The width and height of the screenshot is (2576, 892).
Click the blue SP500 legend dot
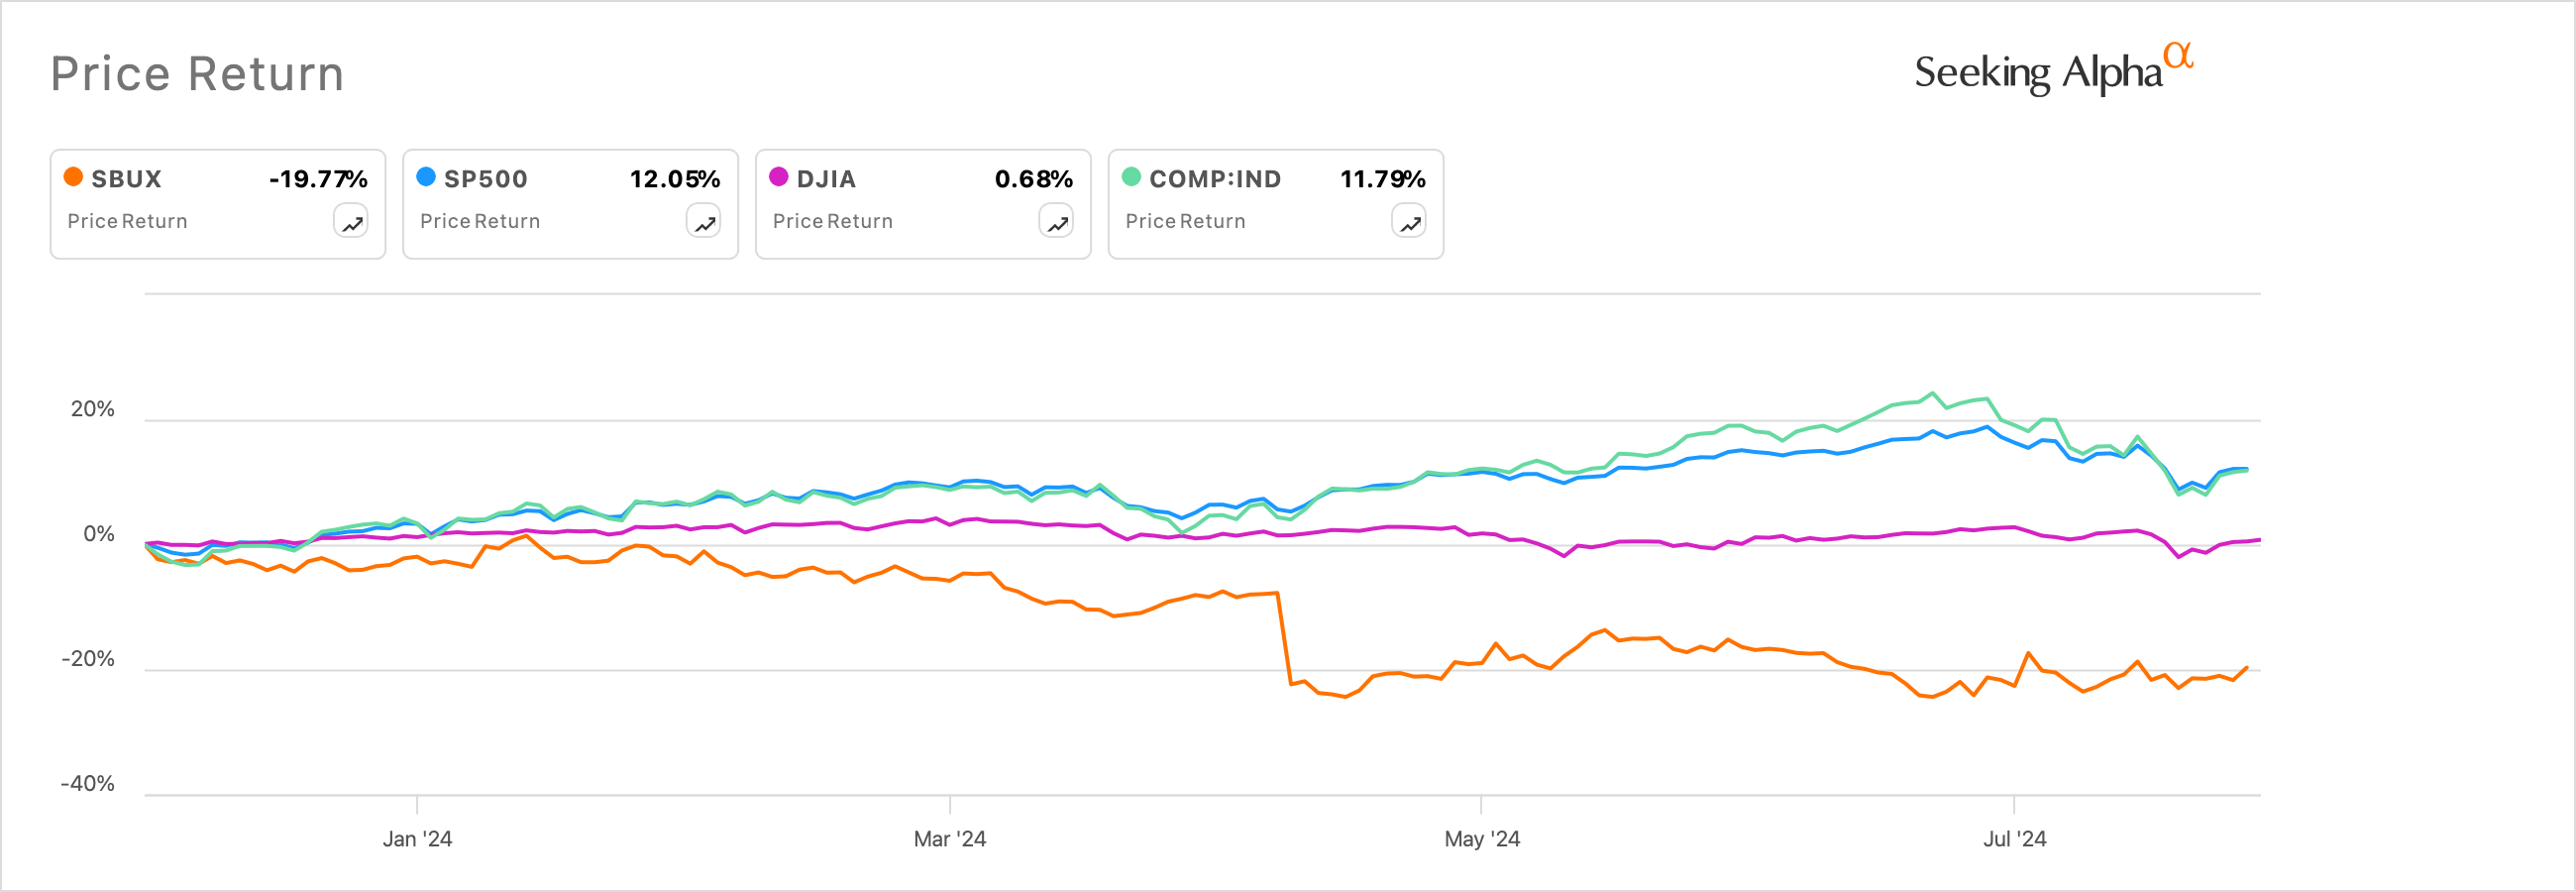(426, 177)
